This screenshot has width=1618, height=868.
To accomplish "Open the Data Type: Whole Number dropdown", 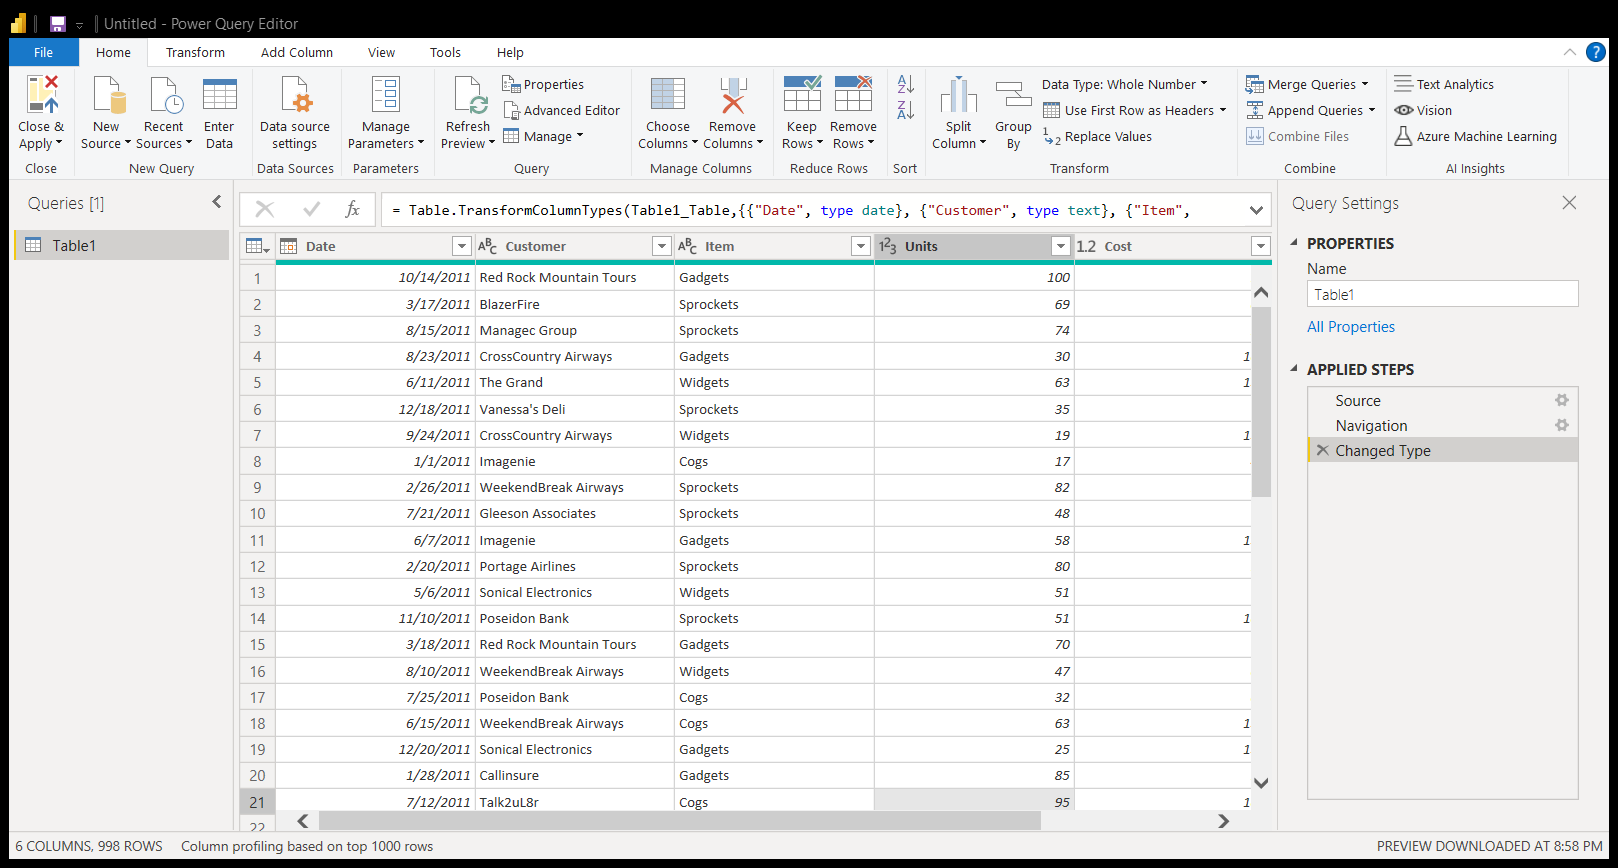I will 1125,85.
